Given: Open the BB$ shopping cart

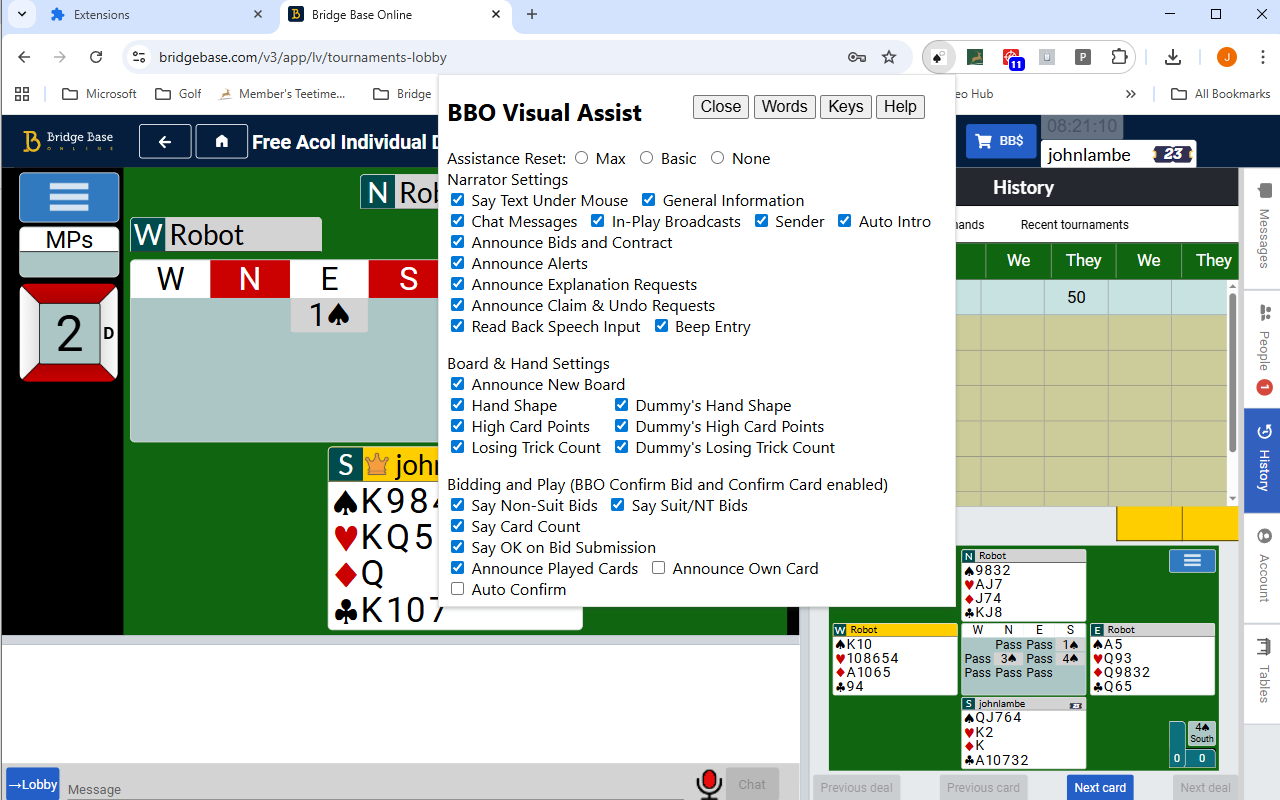Looking at the screenshot, I should click(1001, 142).
